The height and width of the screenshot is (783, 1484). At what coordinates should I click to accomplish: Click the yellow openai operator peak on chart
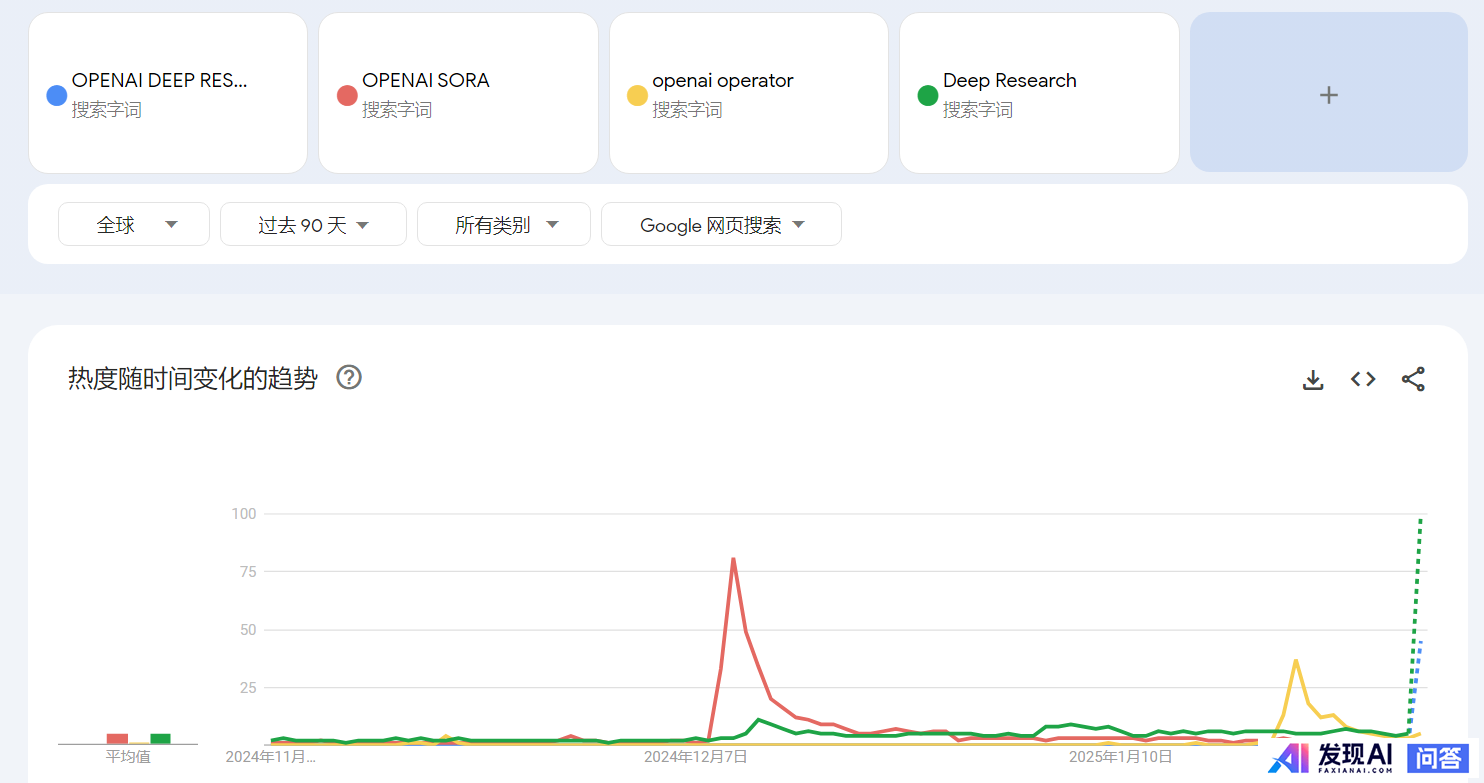(1296, 660)
